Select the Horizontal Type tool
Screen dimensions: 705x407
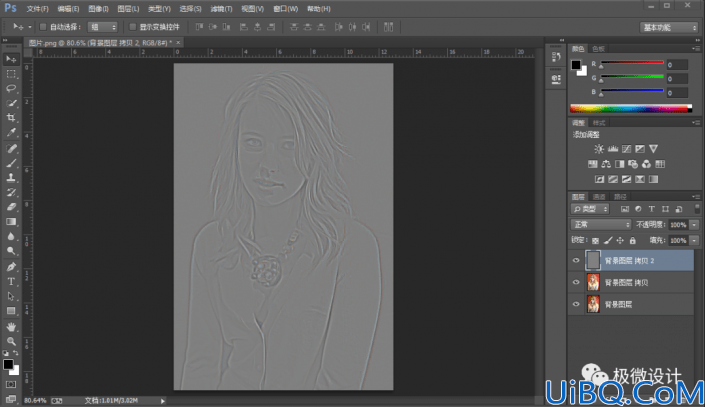(x=11, y=282)
